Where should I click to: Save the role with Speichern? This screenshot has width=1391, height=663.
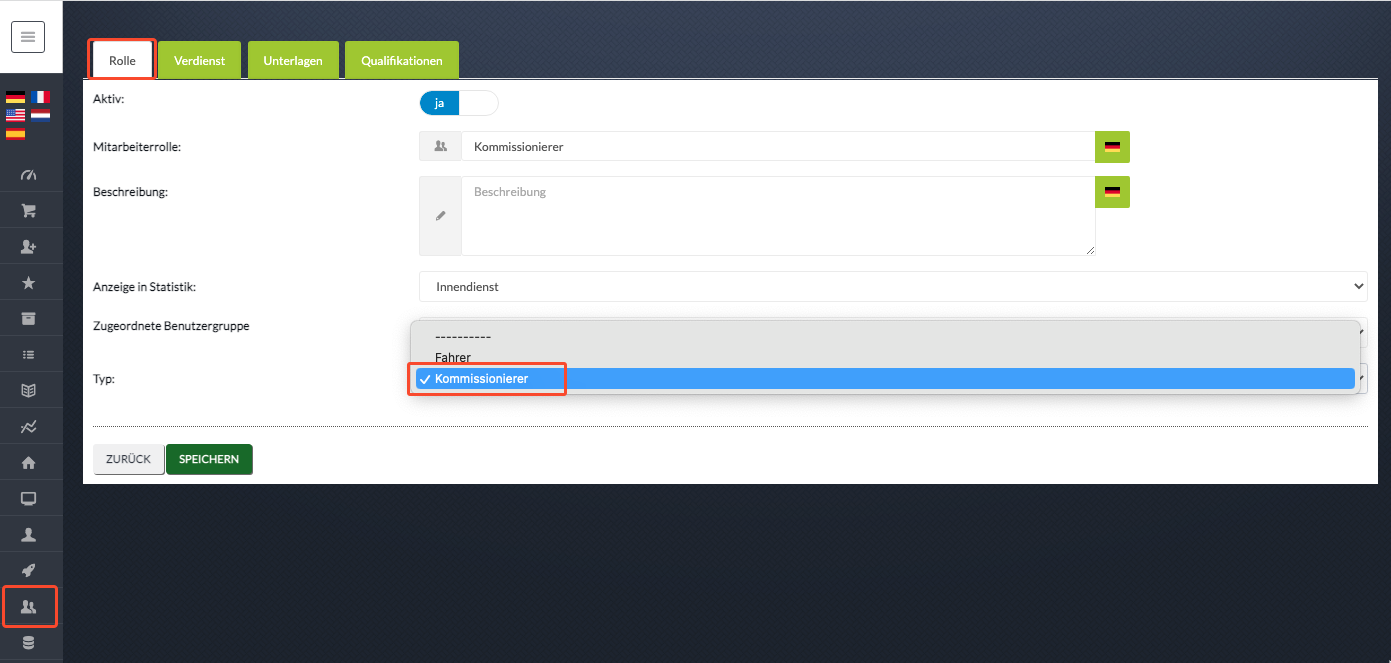point(209,459)
